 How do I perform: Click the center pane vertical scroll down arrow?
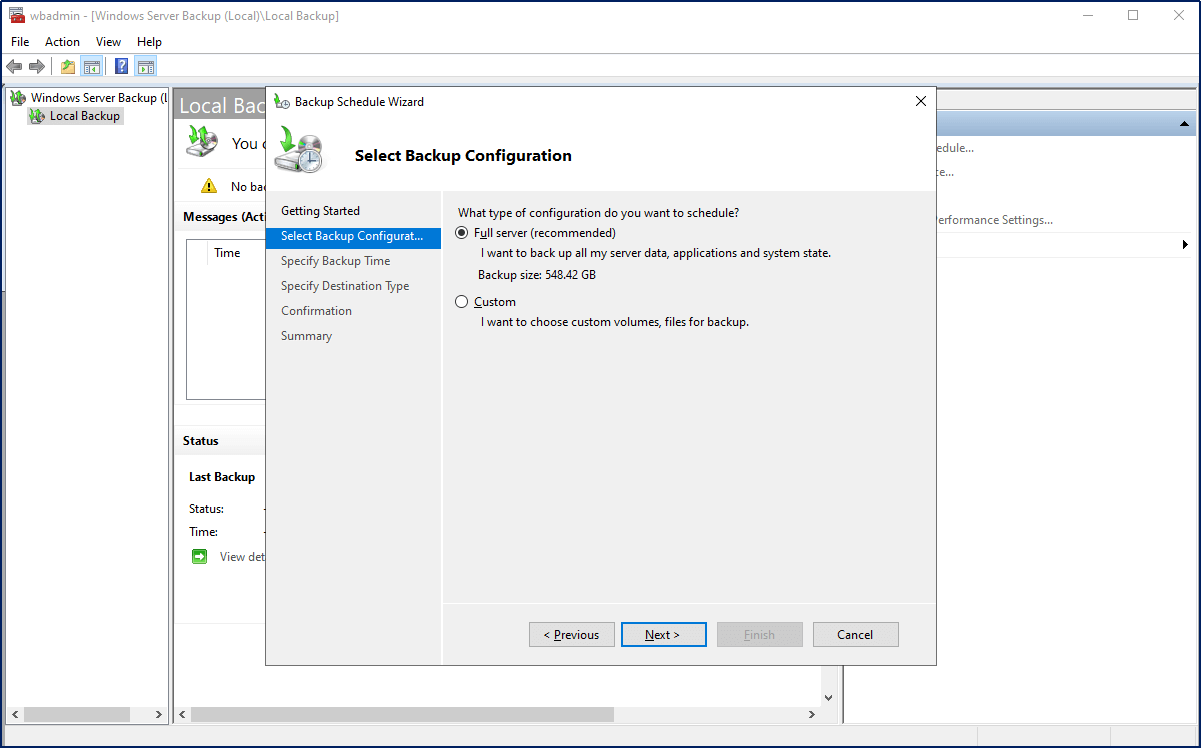tap(828, 698)
